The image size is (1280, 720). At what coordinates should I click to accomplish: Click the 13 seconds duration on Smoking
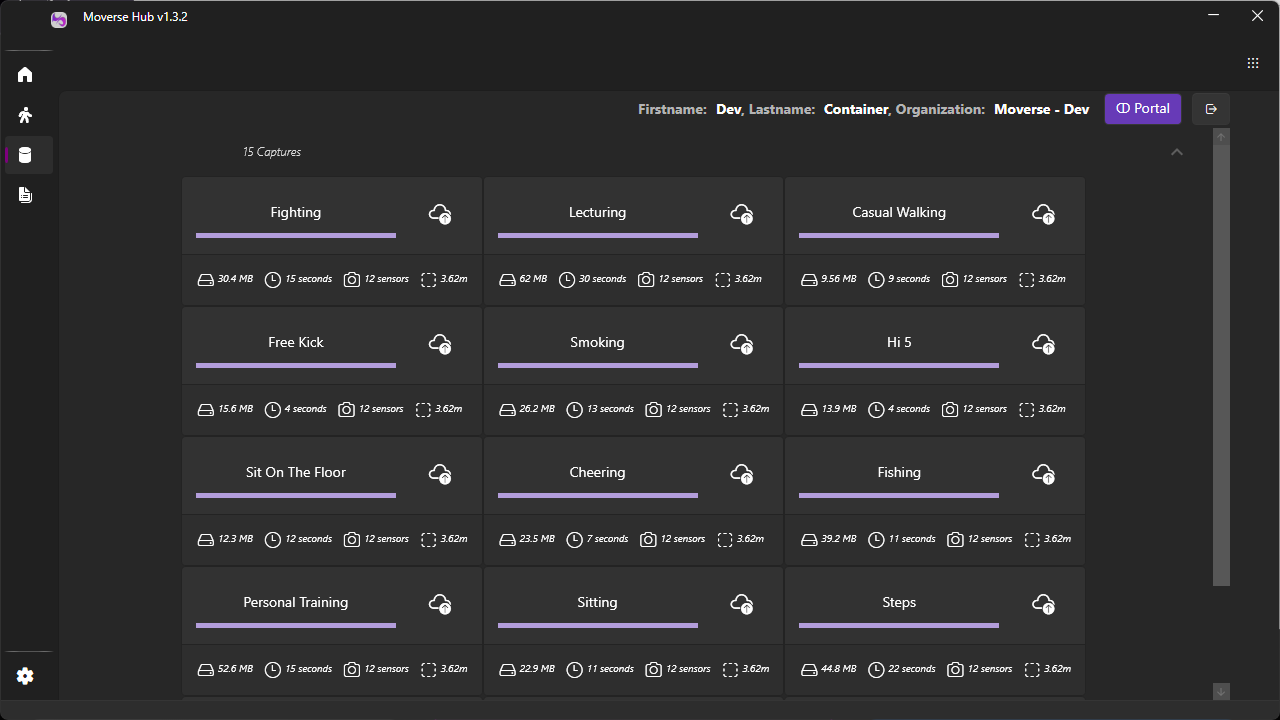click(x=610, y=409)
